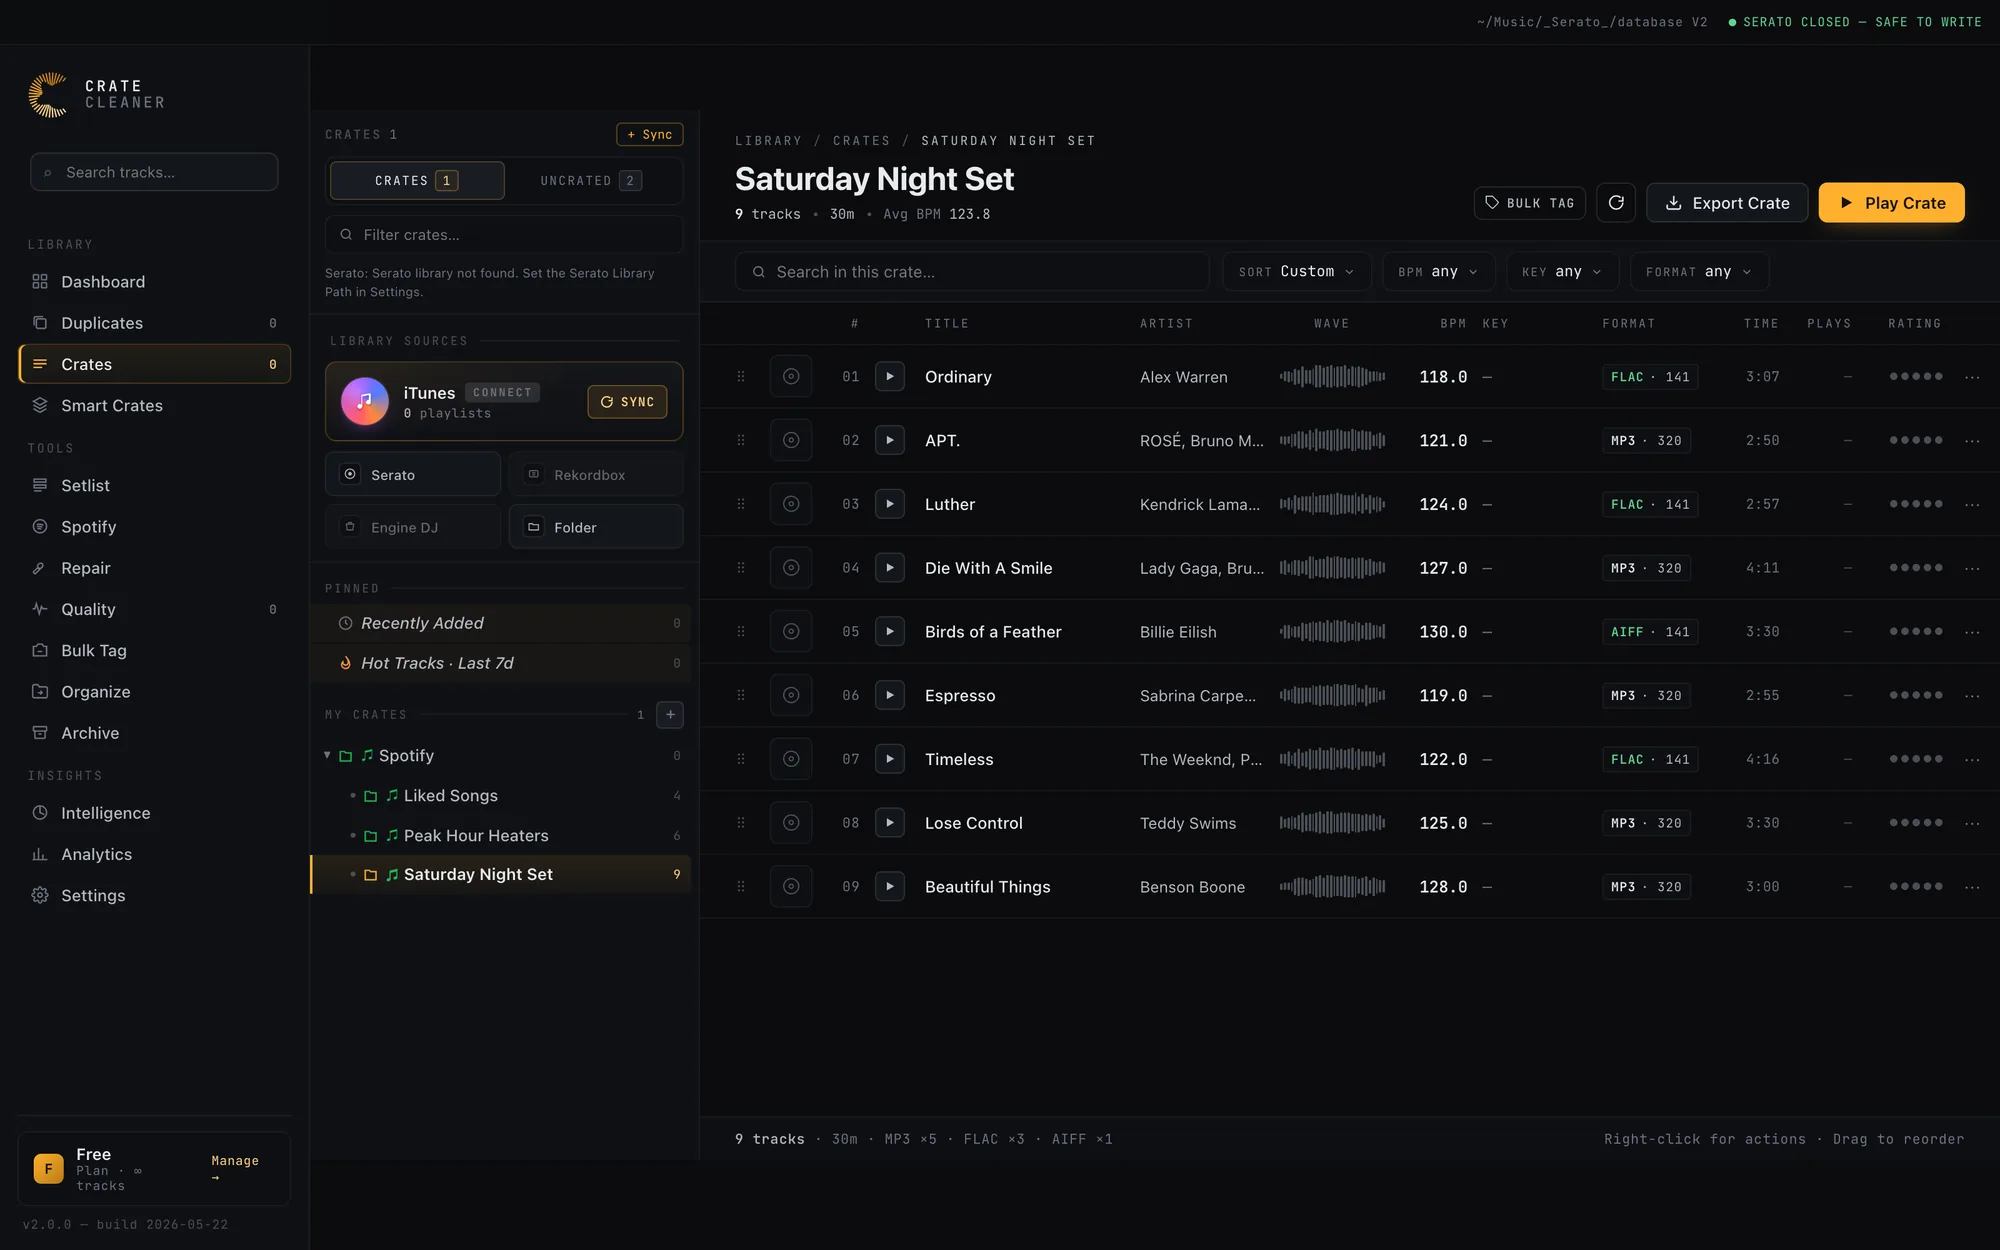Viewport: 2000px width, 1250px height.
Task: Open the Organize tool
Action: [x=154, y=691]
